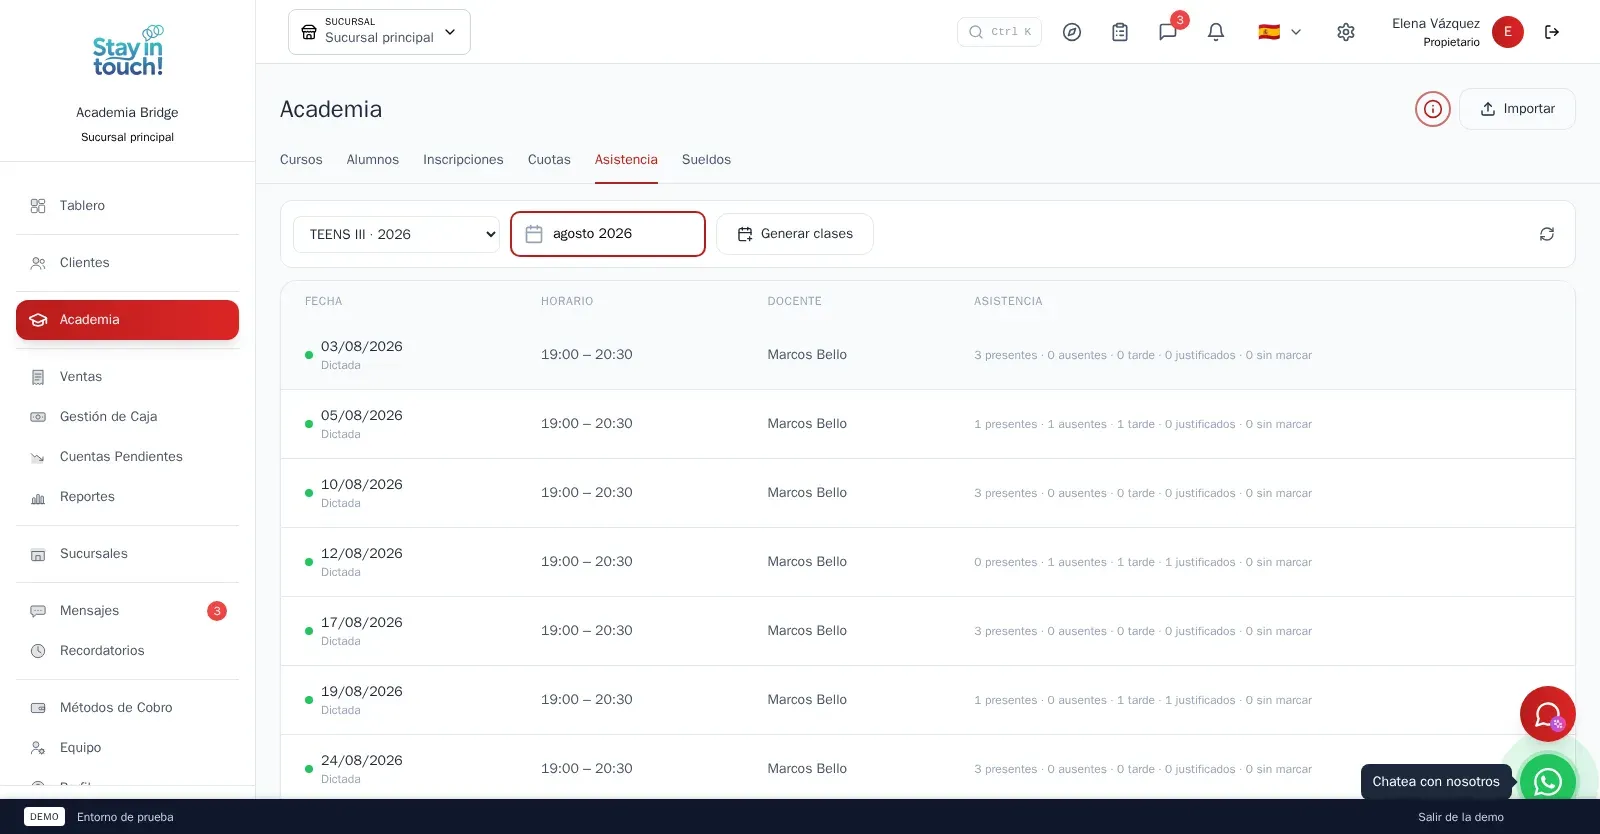The width and height of the screenshot is (1600, 834).
Task: Open Recordatorios in sidebar
Action: click(128, 651)
